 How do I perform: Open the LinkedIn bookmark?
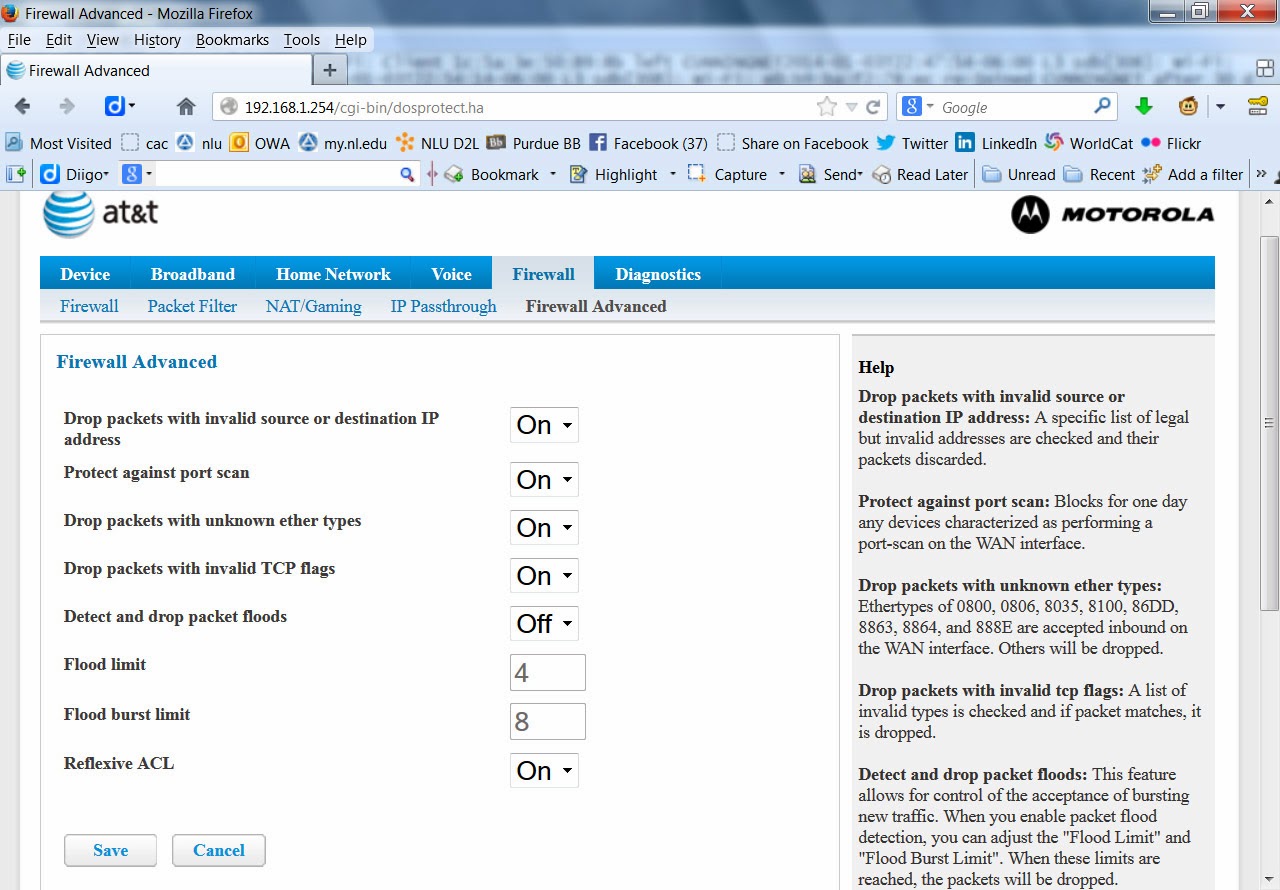tap(996, 143)
